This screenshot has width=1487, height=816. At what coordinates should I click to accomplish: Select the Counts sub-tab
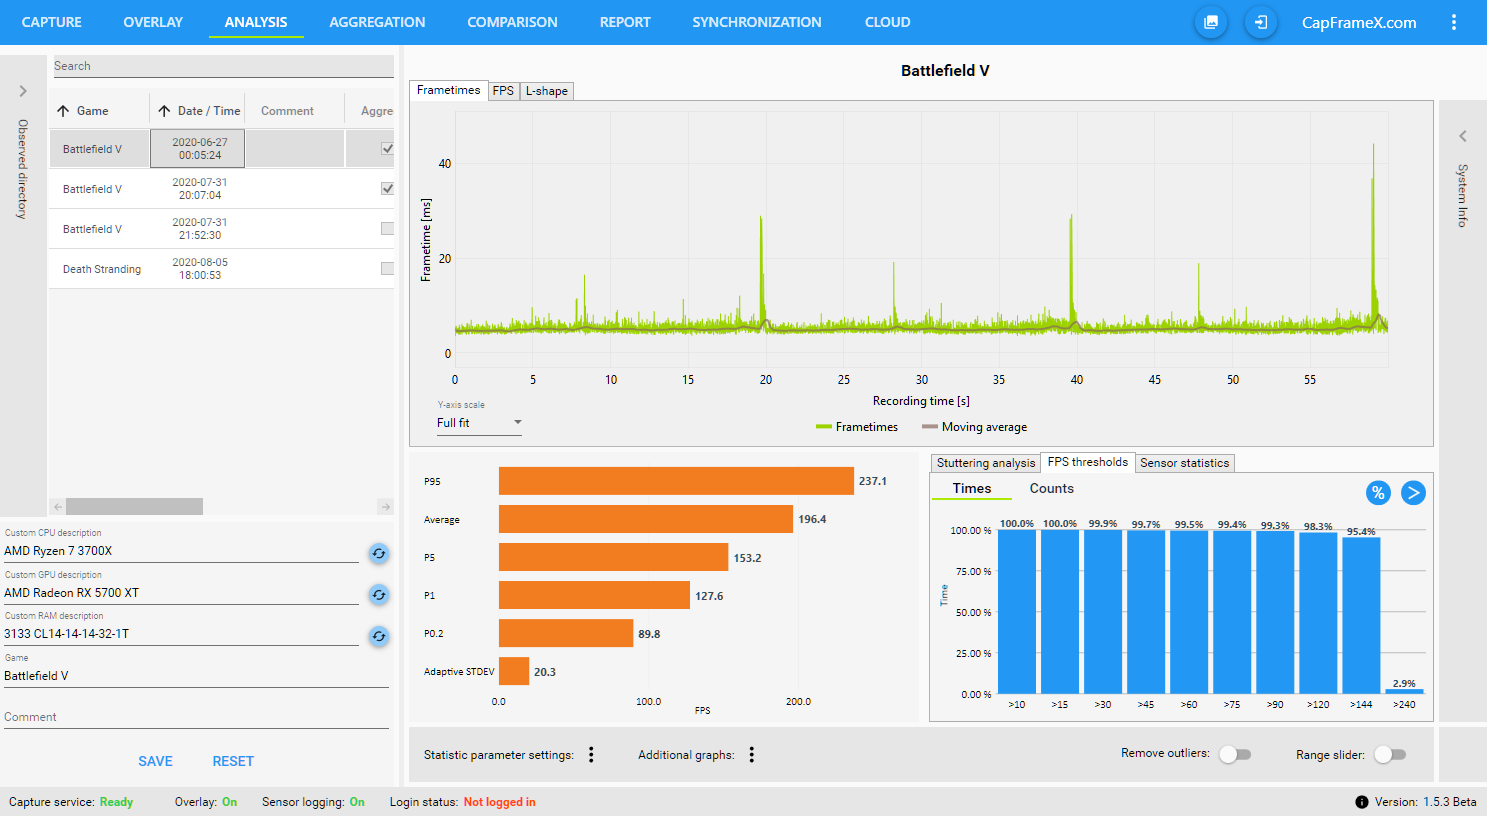coord(1052,488)
